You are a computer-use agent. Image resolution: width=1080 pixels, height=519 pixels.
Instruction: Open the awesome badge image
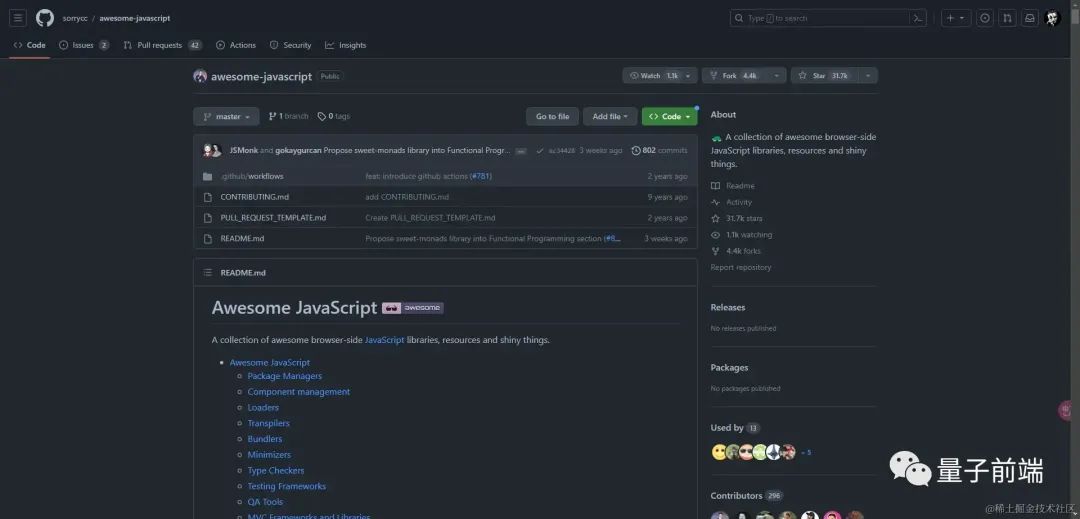413,308
